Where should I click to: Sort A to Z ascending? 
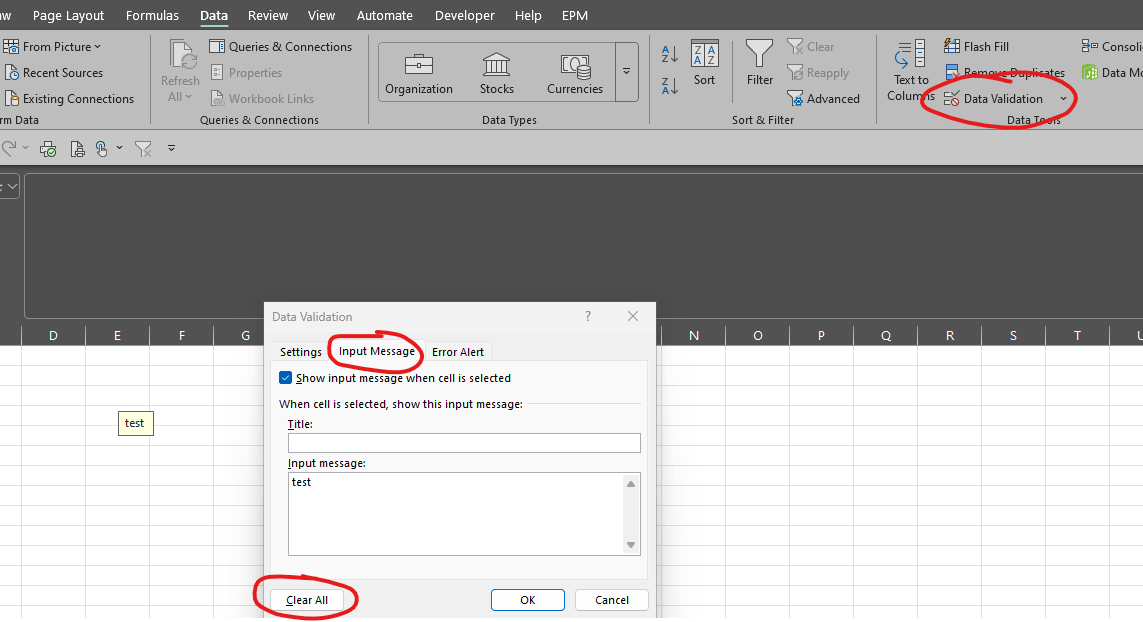(669, 54)
